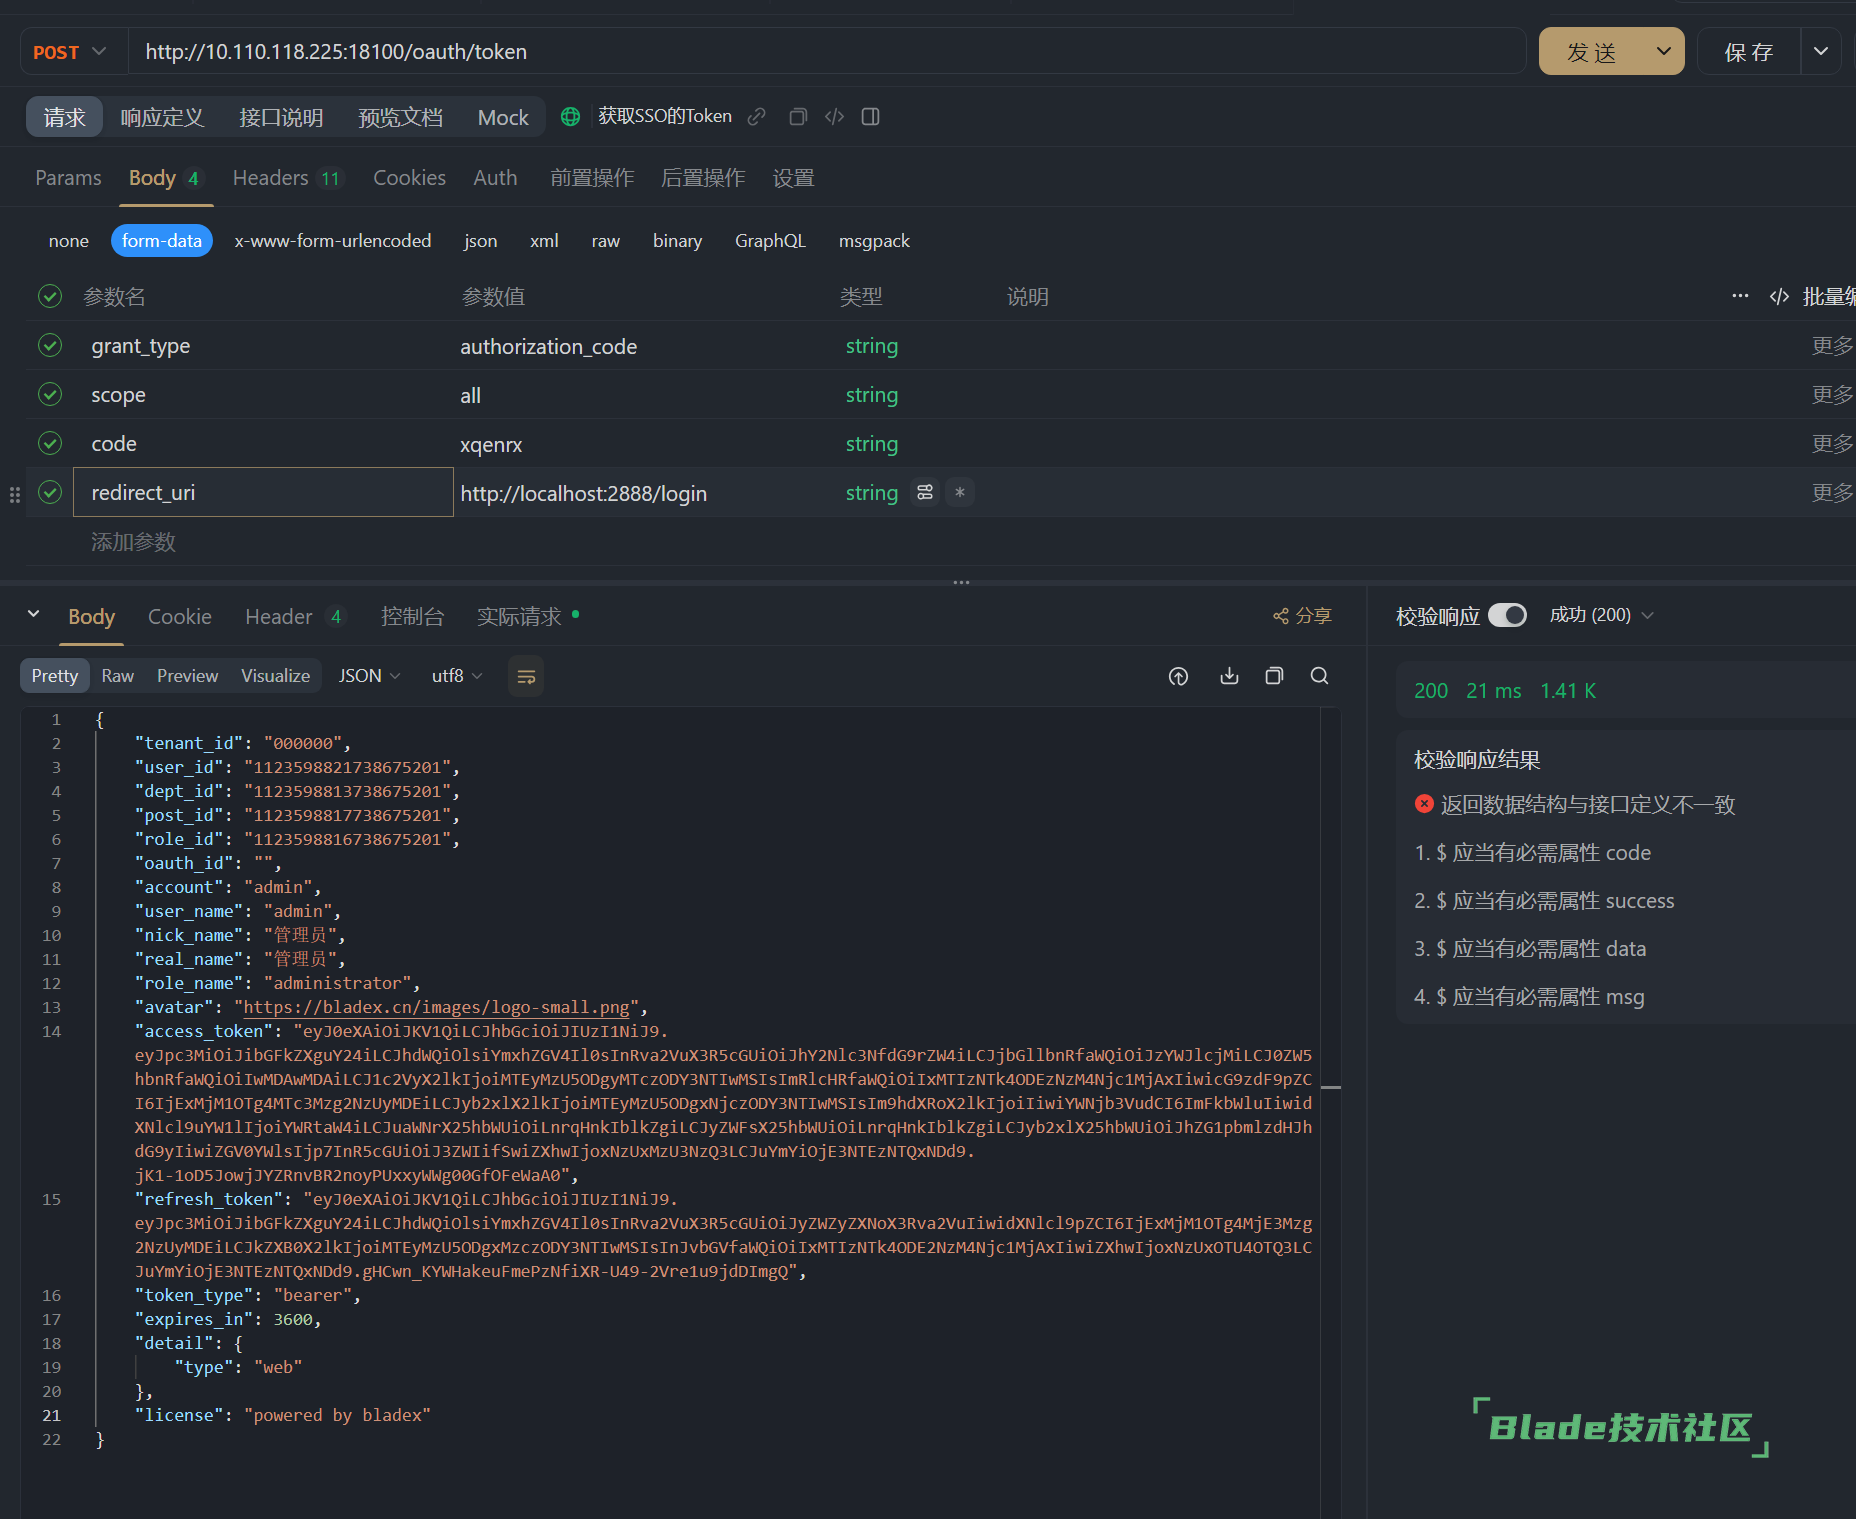Open the string type dropdown for grant_type

[872, 346]
